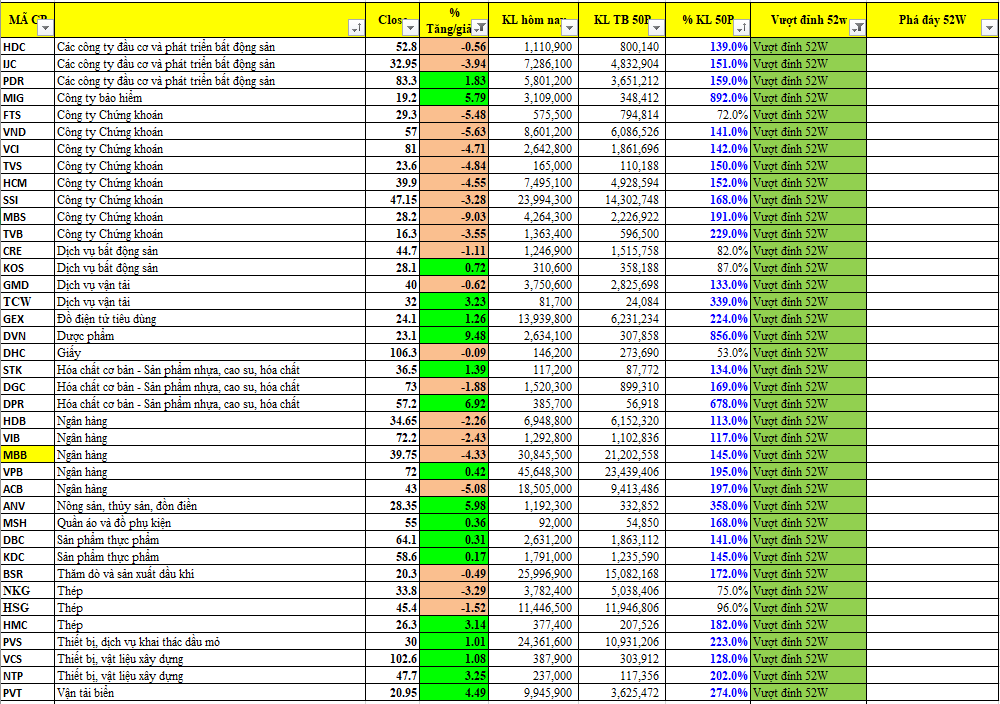Open the filter dropdown of the industry column
Image resolution: width=1000 pixels, height=704 pixels.
click(x=357, y=27)
